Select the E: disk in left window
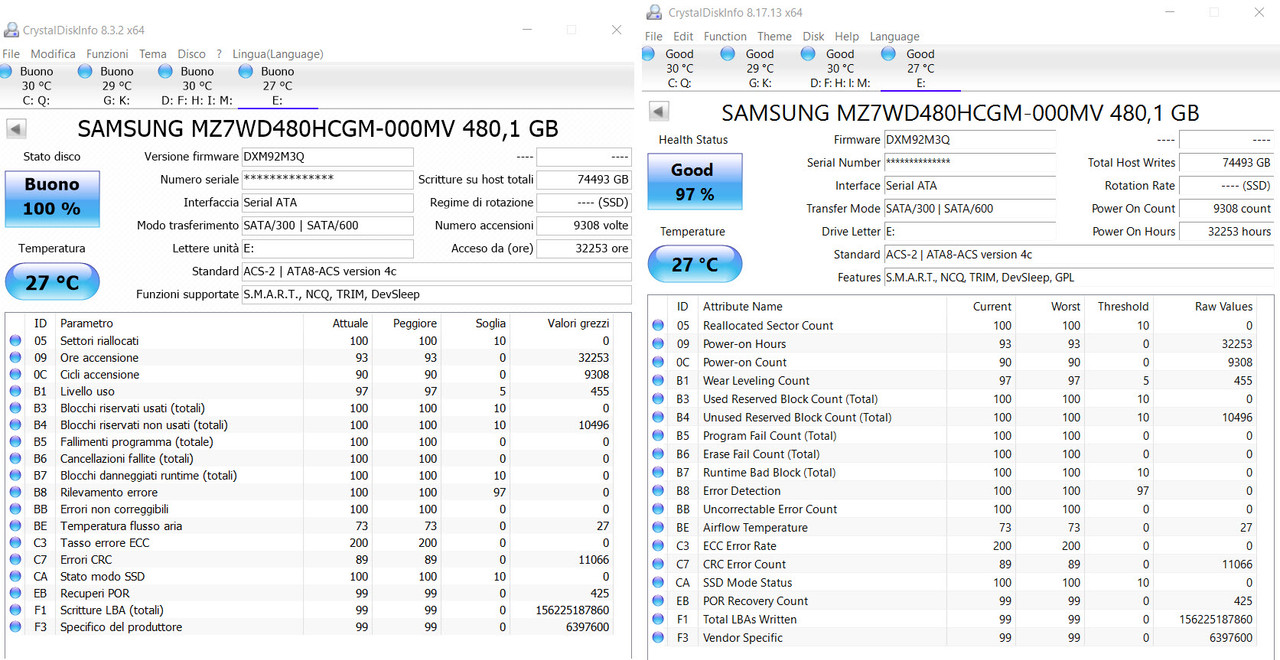 [x=277, y=85]
